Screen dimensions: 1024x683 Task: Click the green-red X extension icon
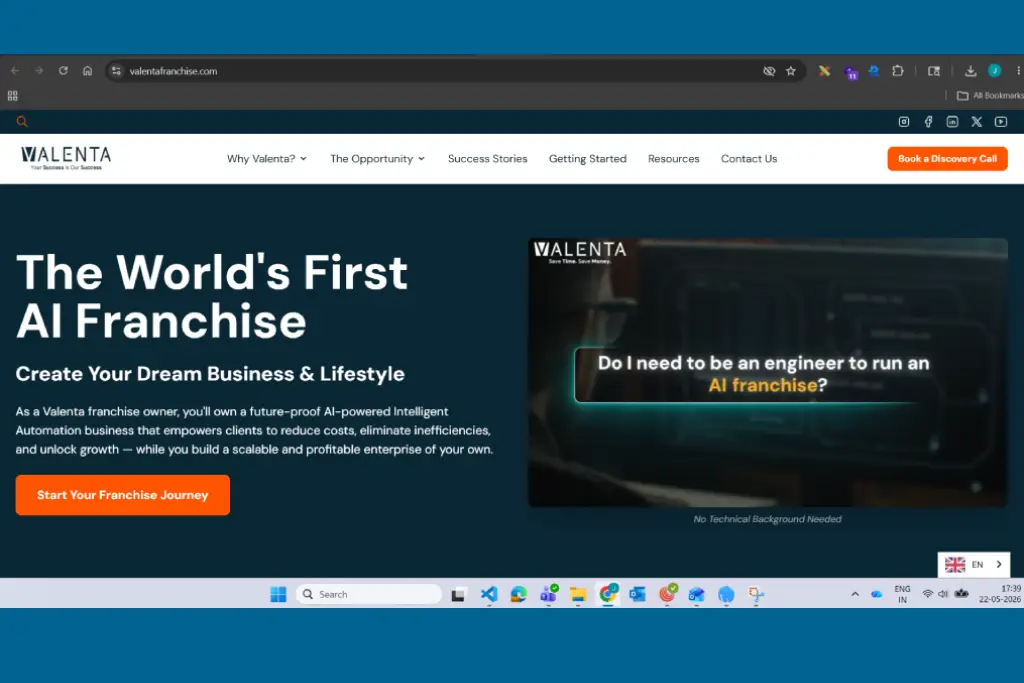(x=825, y=71)
